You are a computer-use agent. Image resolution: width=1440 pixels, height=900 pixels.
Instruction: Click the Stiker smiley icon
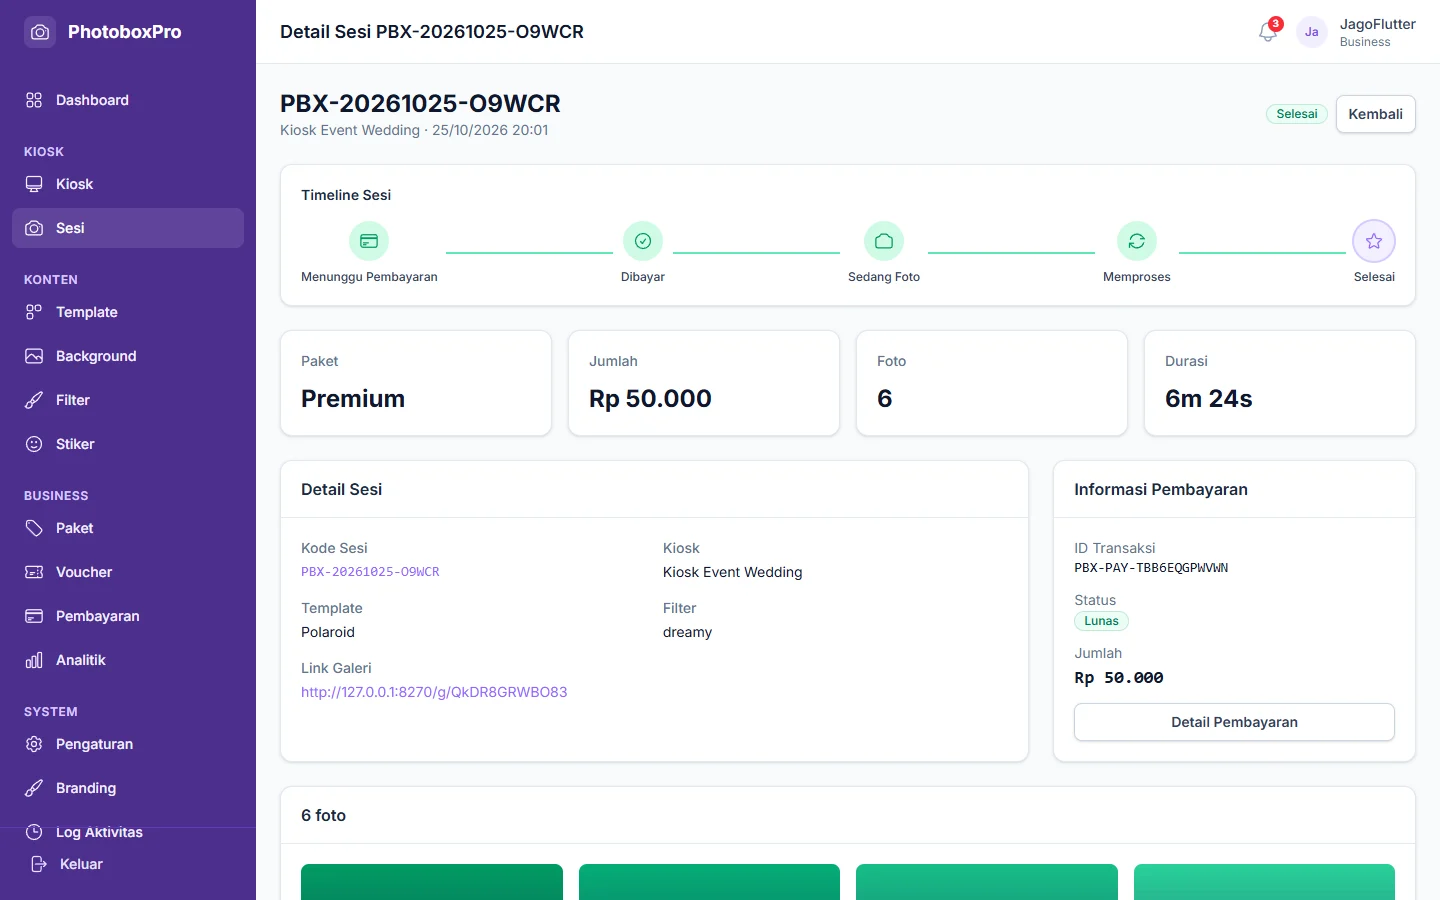pyautogui.click(x=34, y=444)
